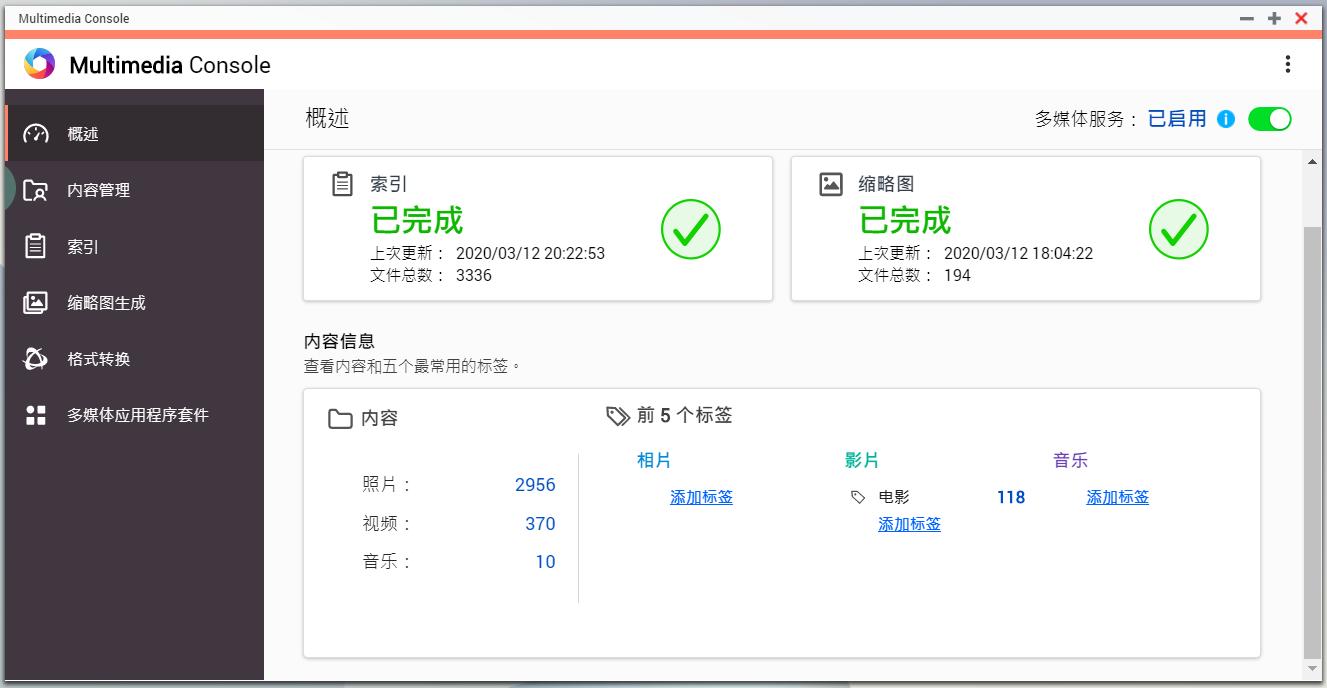
Task: Open the three-dot options menu
Action: [1288, 63]
